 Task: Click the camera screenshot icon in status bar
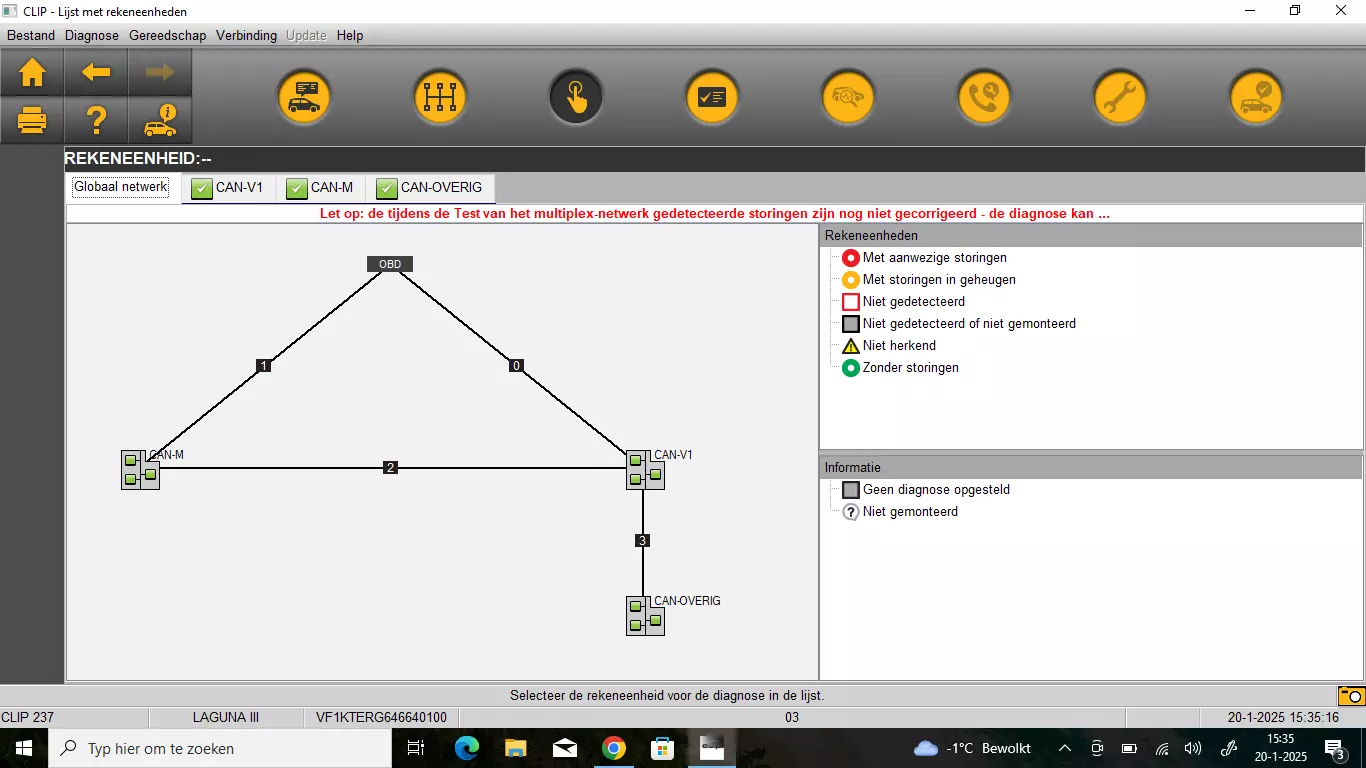pos(1350,695)
